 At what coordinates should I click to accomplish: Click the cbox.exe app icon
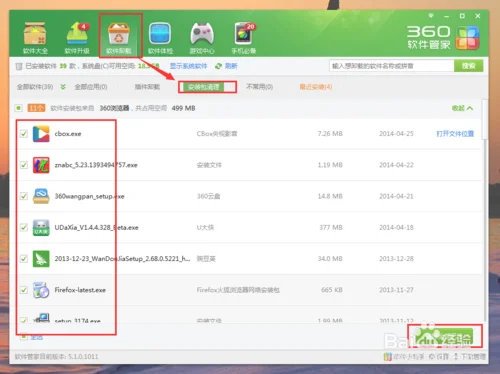pyautogui.click(x=41, y=134)
